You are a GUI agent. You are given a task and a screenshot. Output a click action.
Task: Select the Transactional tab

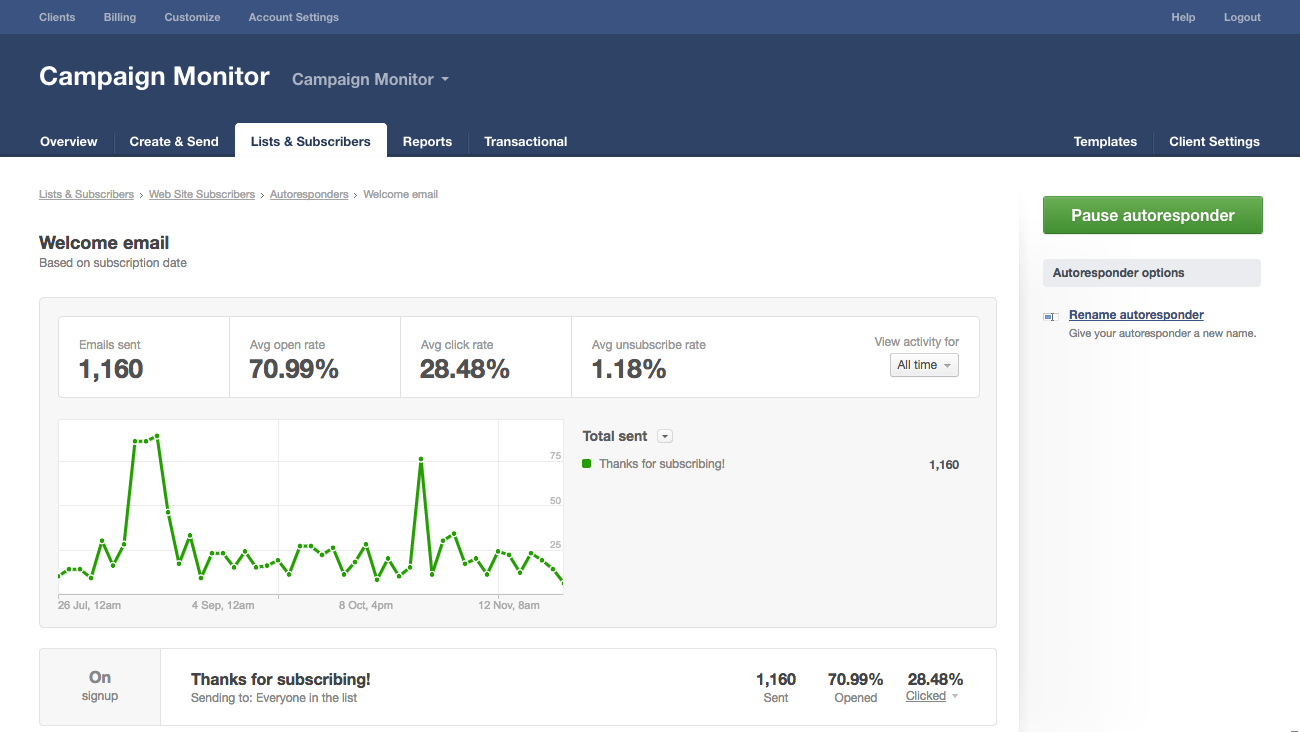[525, 142]
